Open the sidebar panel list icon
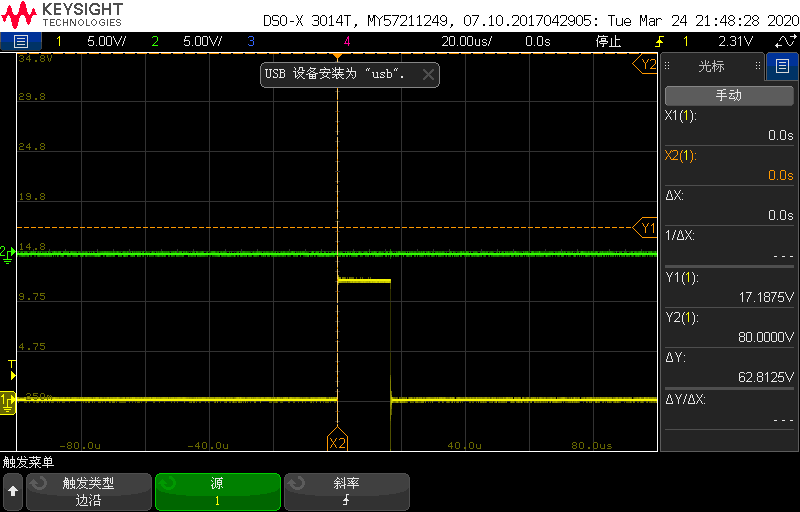The width and height of the screenshot is (800, 512). (x=782, y=66)
